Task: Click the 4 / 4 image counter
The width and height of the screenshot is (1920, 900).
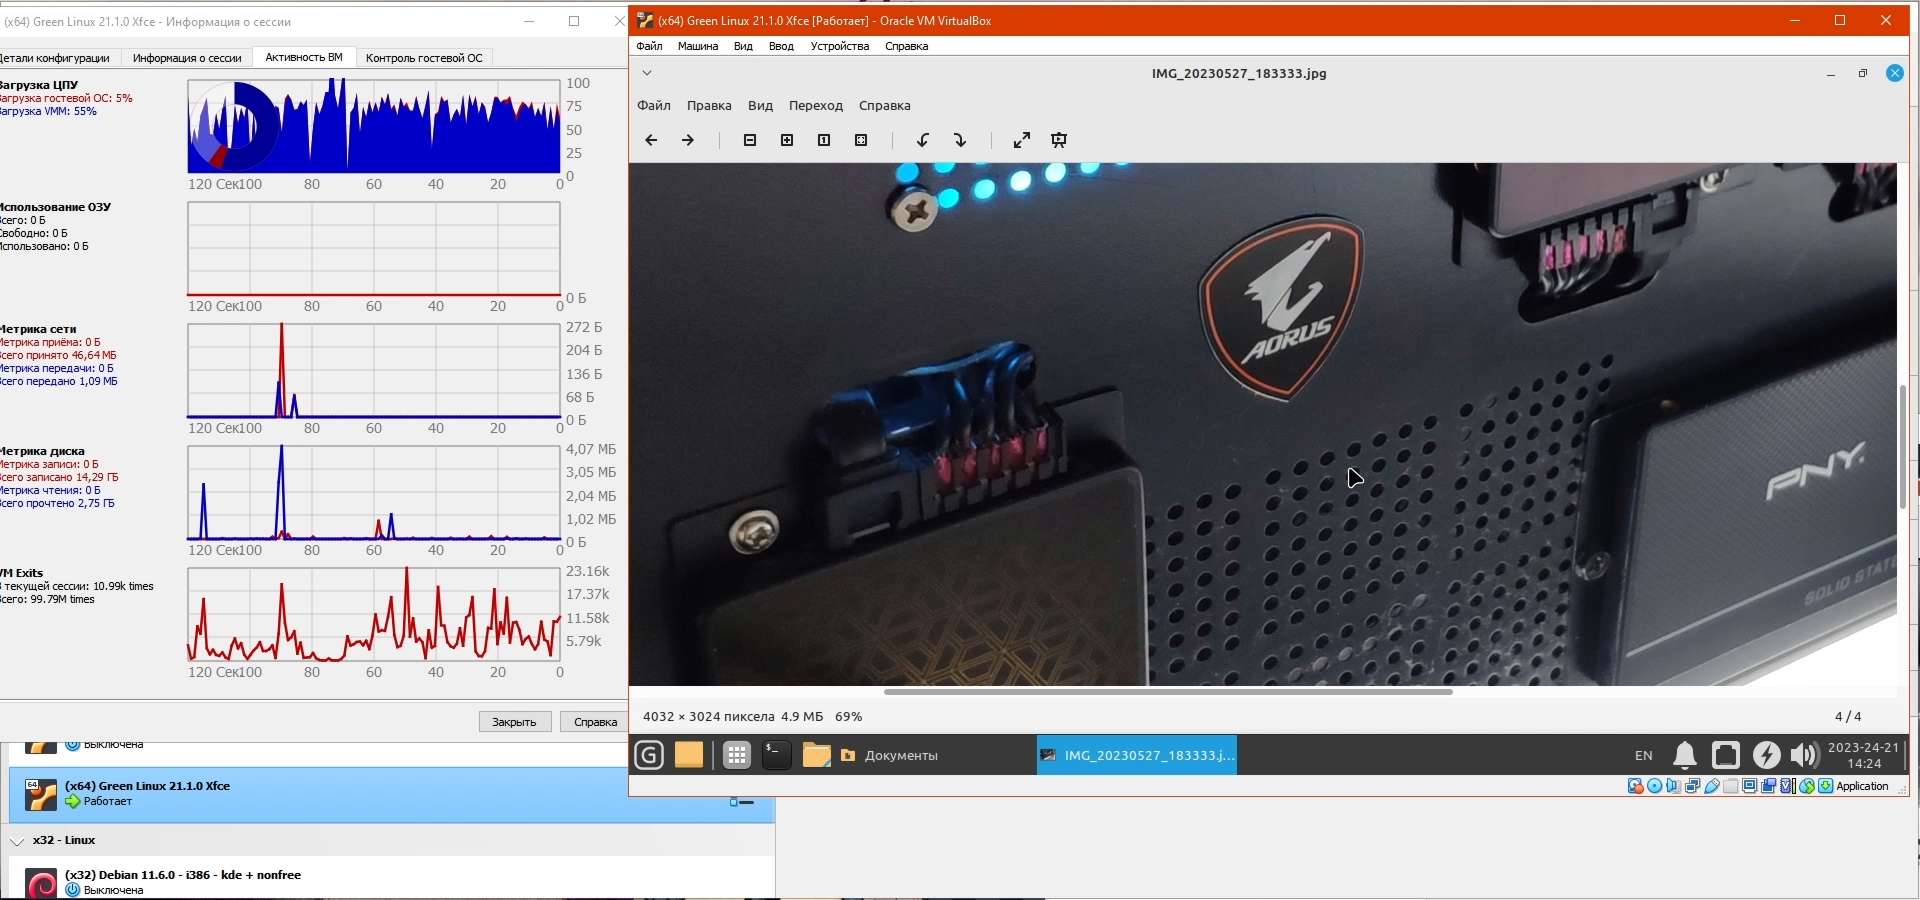Action: tap(1848, 717)
